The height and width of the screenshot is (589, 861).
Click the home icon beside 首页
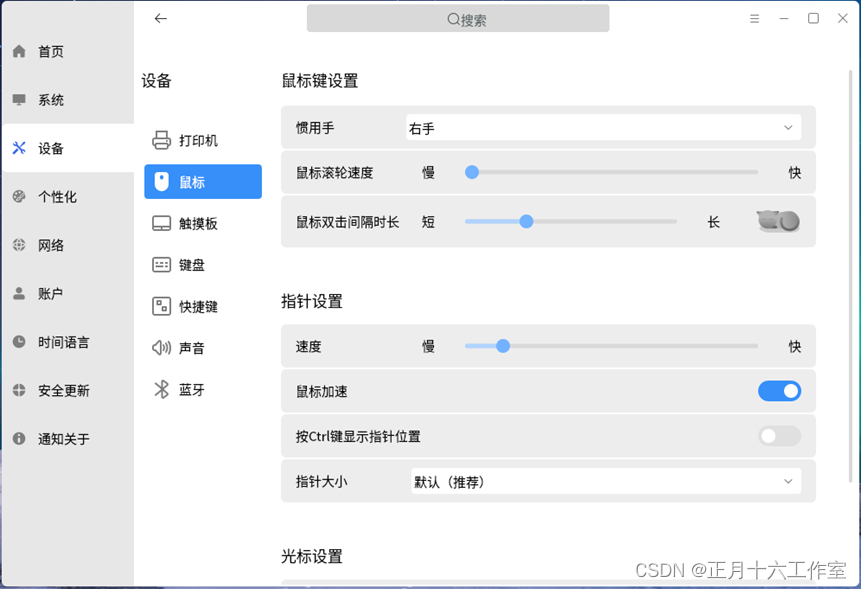19,51
